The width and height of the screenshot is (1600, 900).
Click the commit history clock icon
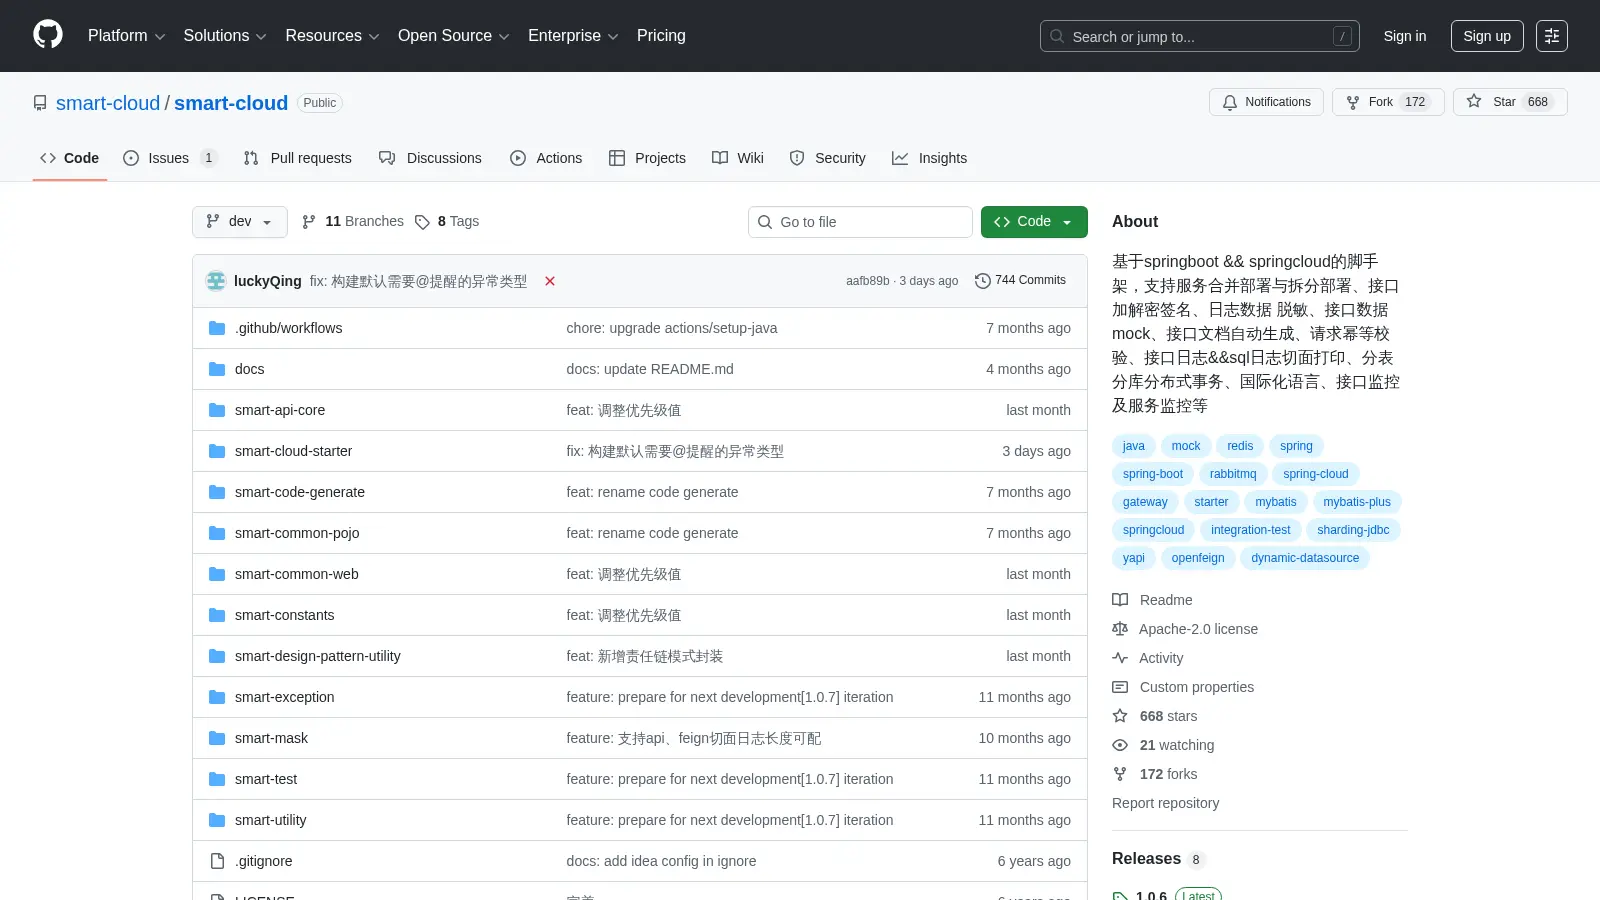tap(983, 281)
